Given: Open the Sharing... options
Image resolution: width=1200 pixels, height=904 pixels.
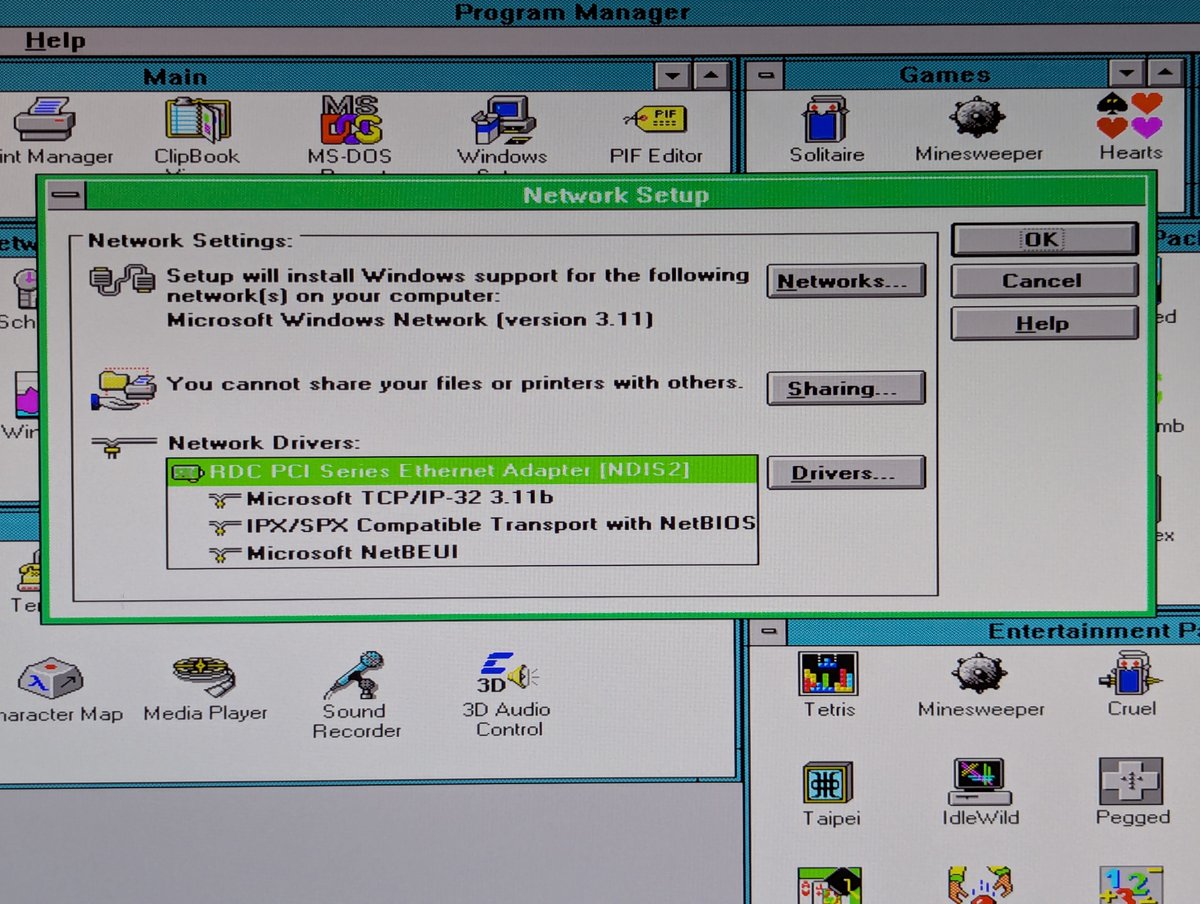Looking at the screenshot, I should pyautogui.click(x=845, y=388).
